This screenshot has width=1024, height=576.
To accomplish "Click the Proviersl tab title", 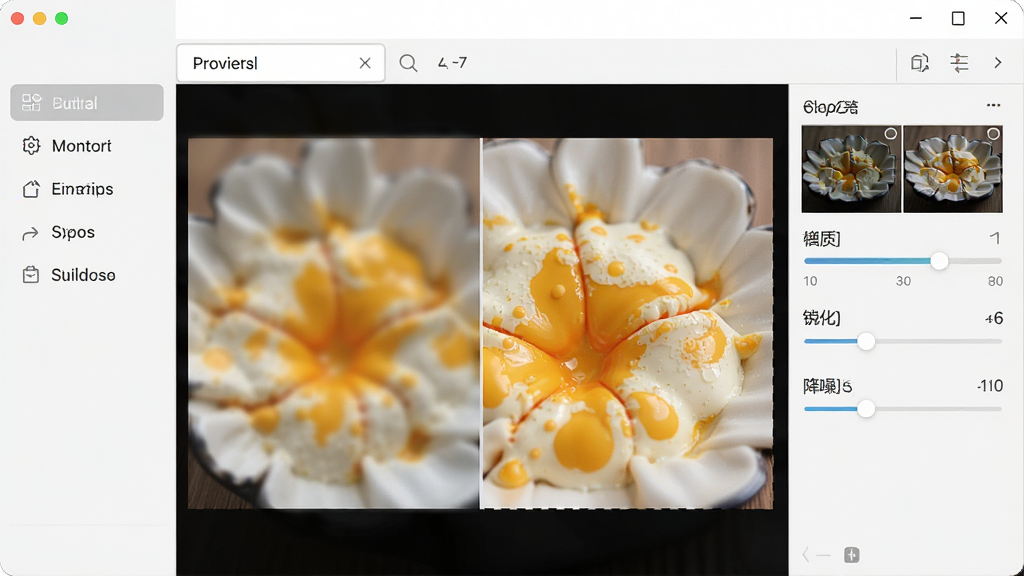I will 225,63.
